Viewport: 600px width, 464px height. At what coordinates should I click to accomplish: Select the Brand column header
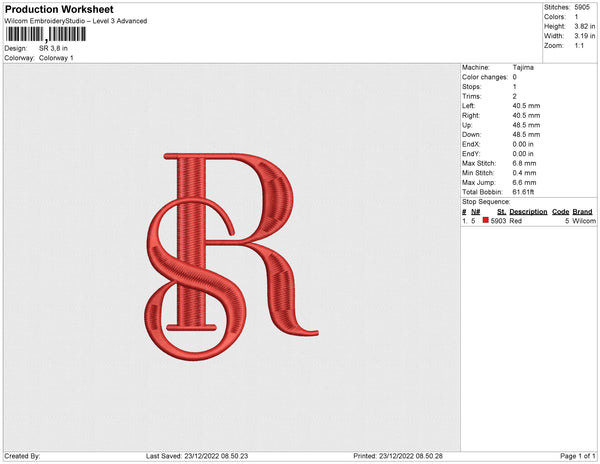pyautogui.click(x=583, y=212)
